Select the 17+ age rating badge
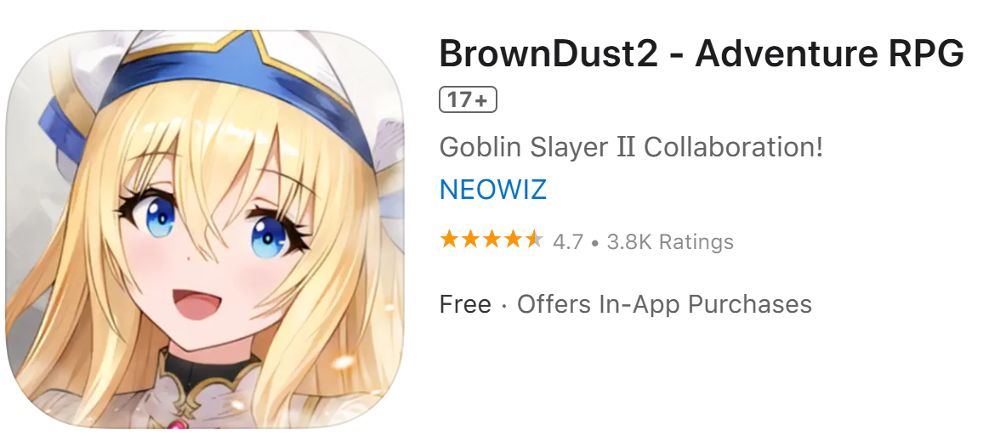 point(468,100)
